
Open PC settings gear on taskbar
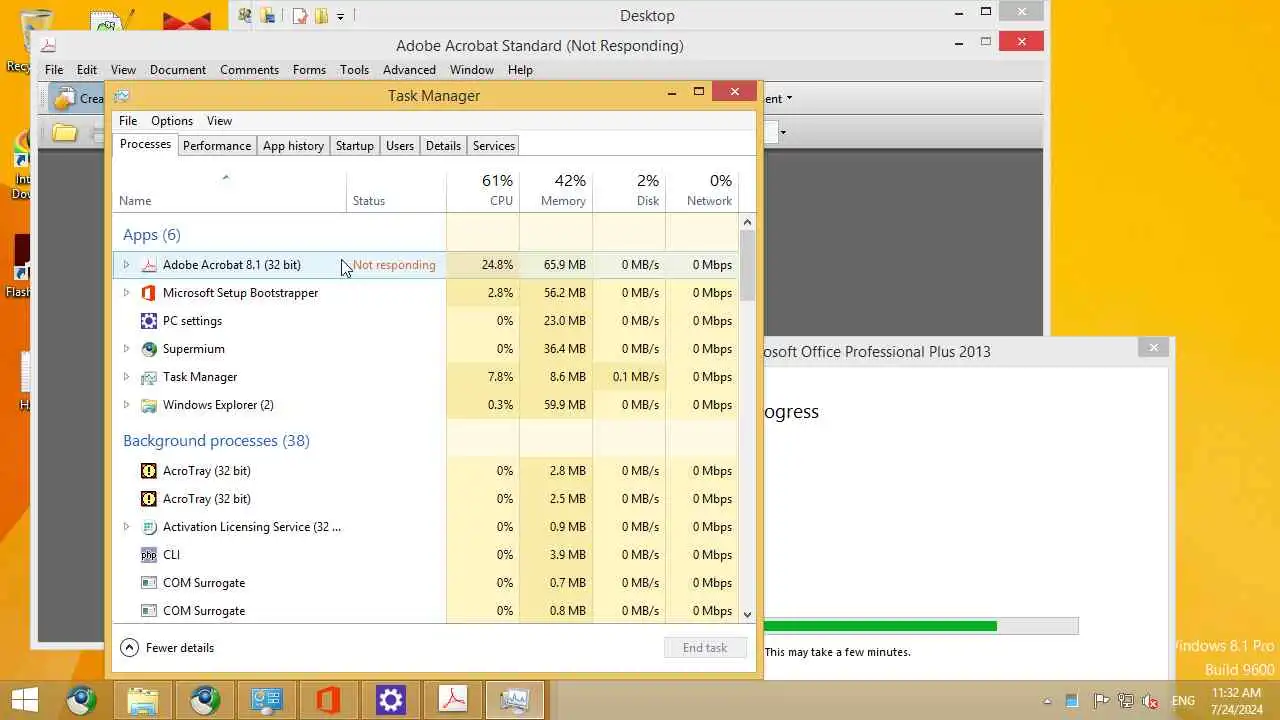click(391, 700)
